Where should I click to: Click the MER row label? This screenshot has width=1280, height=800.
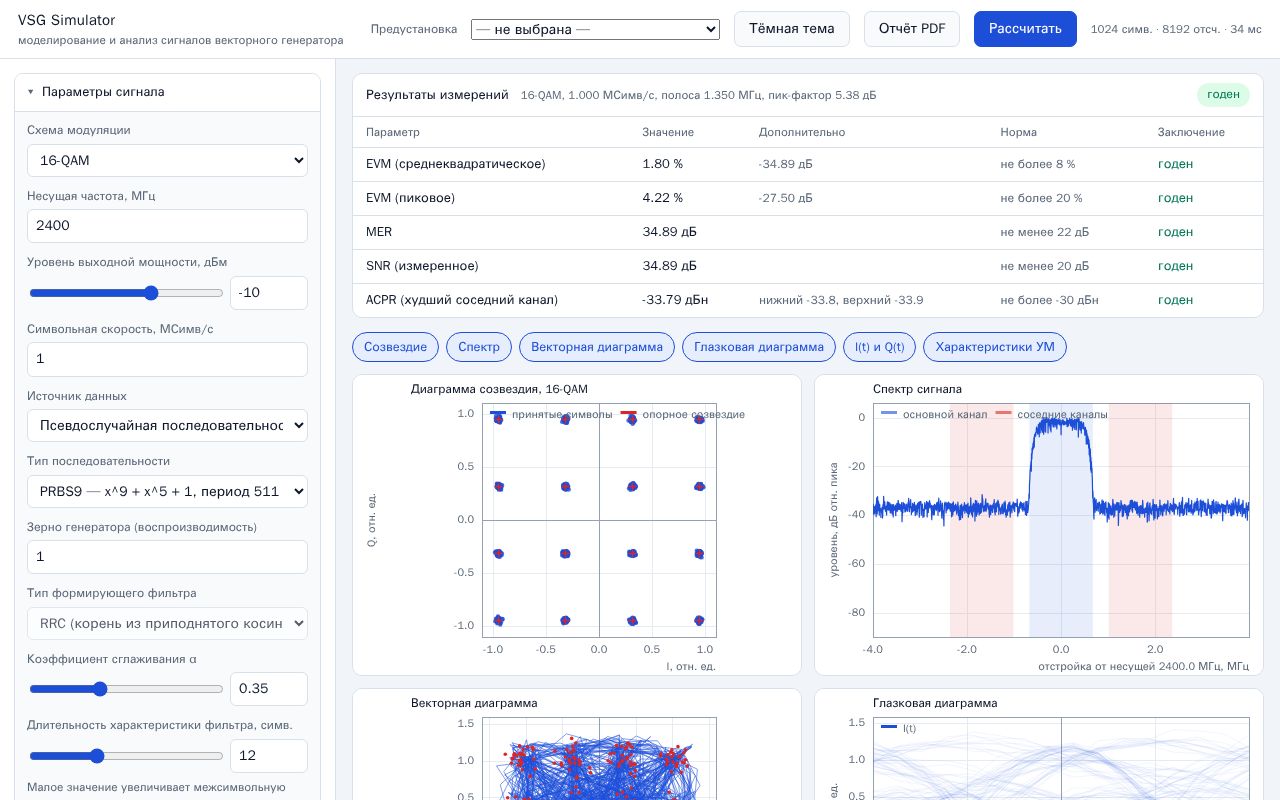tap(379, 232)
